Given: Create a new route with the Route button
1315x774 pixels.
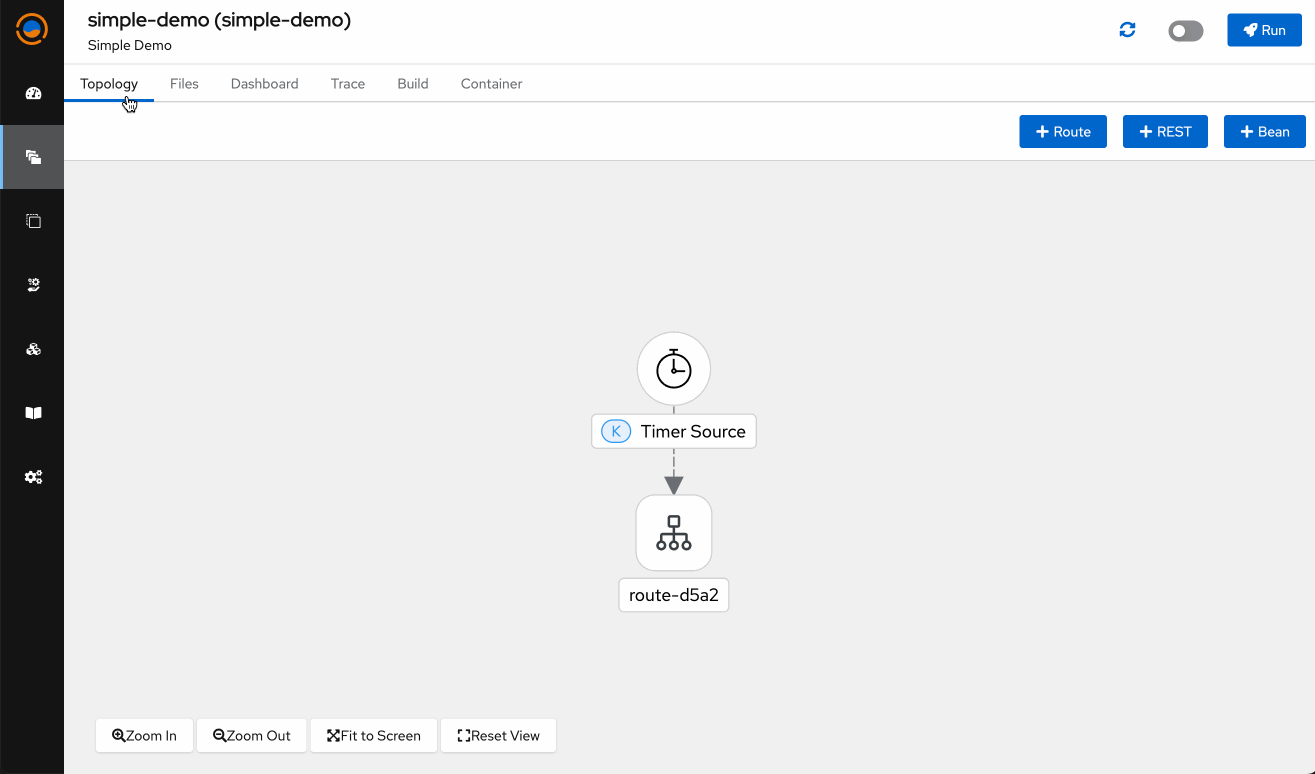Looking at the screenshot, I should tap(1062, 131).
